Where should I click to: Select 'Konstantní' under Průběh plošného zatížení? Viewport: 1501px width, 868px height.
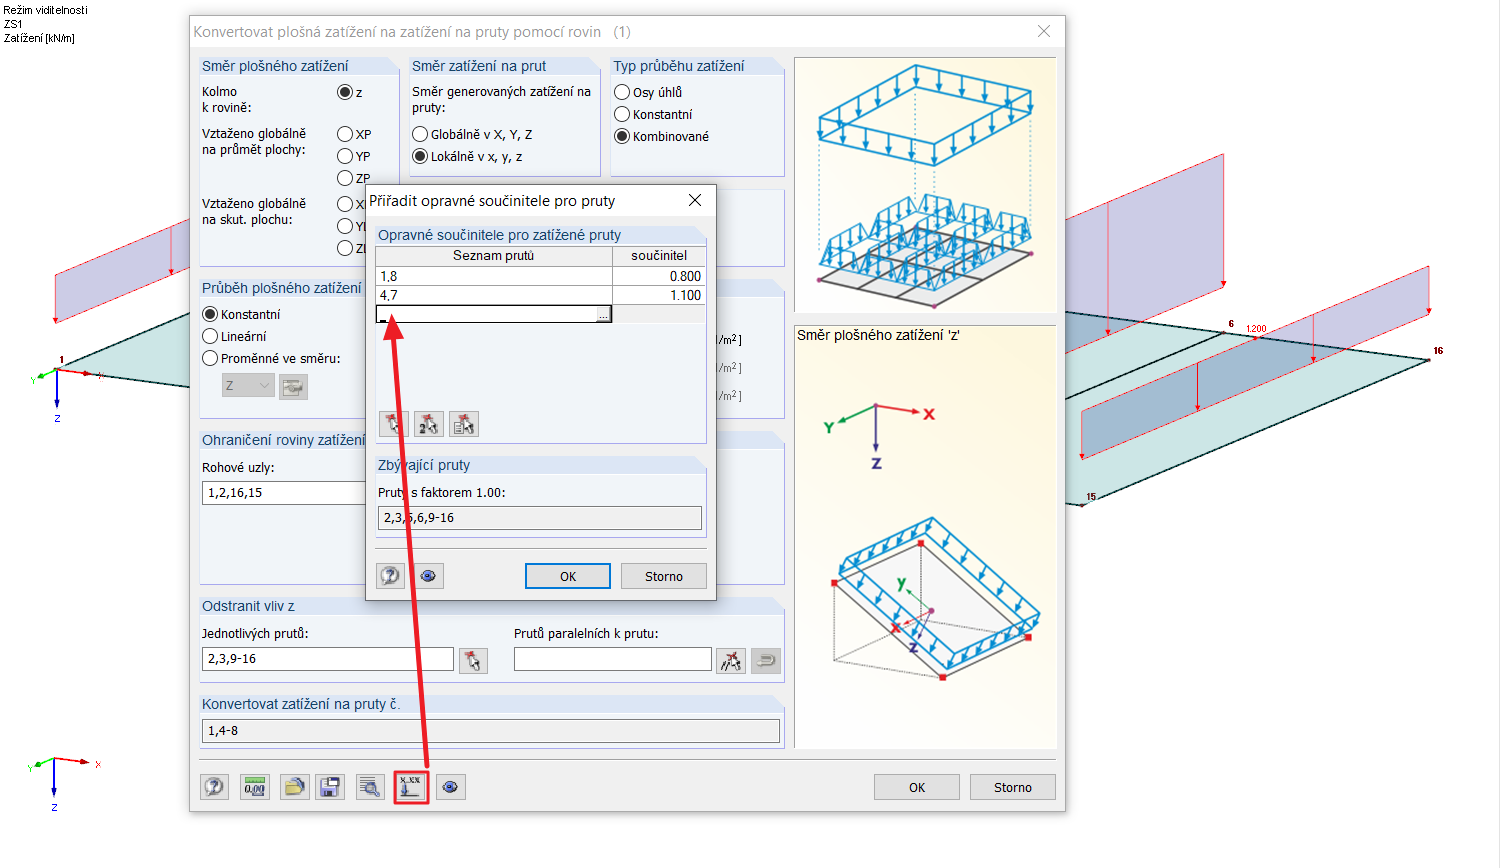(210, 314)
